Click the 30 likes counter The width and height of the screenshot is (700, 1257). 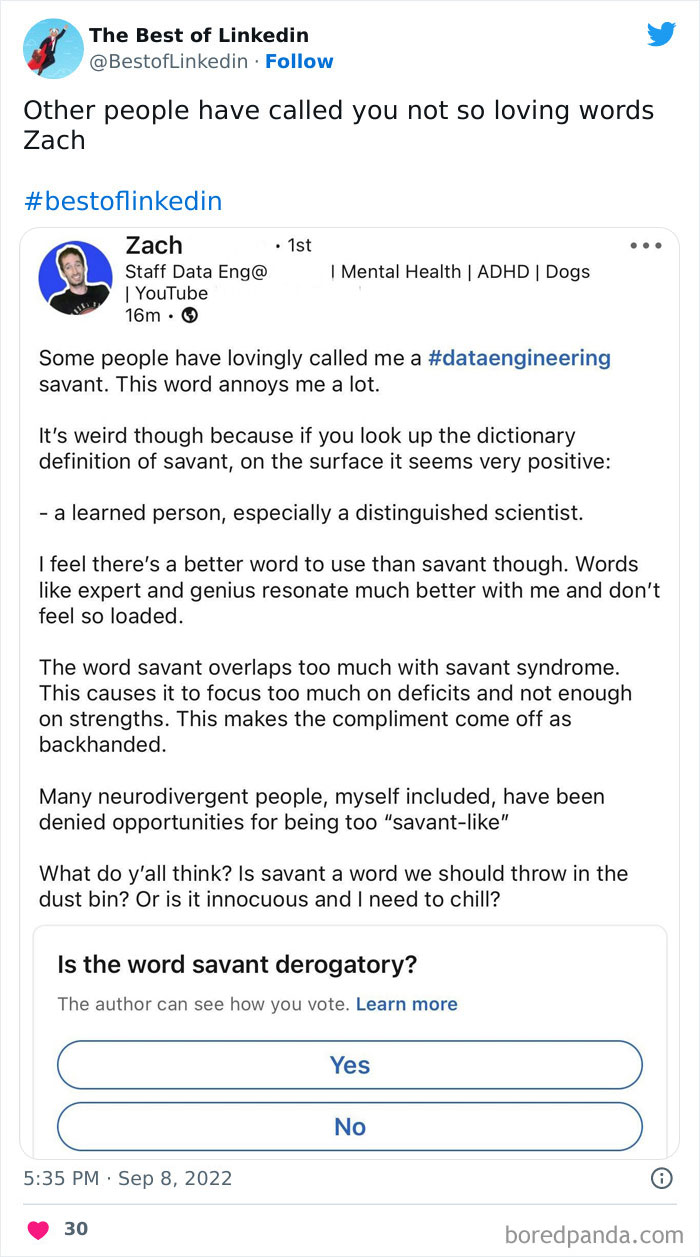point(75,1229)
